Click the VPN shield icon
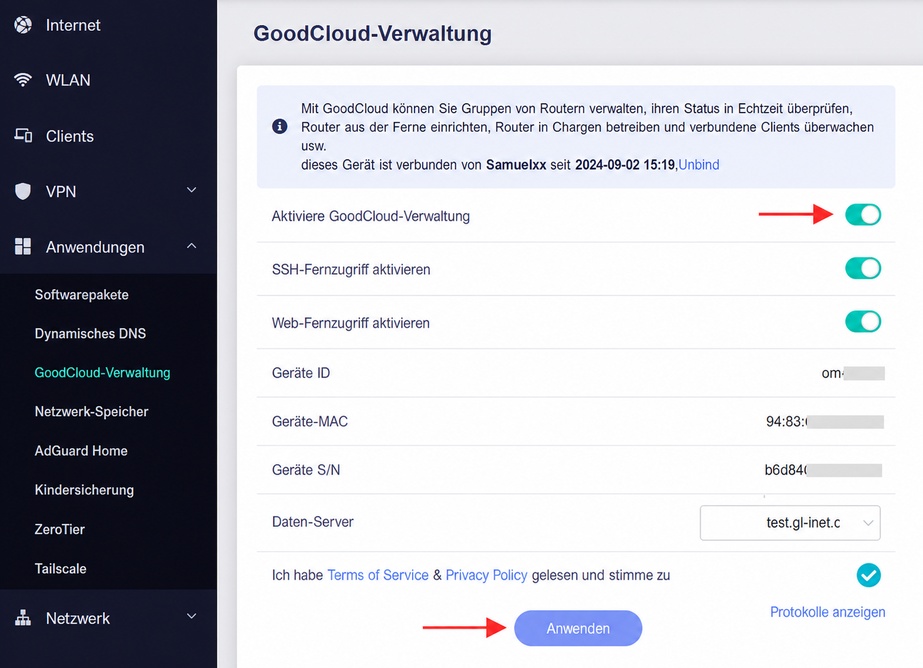 click(x=23, y=191)
